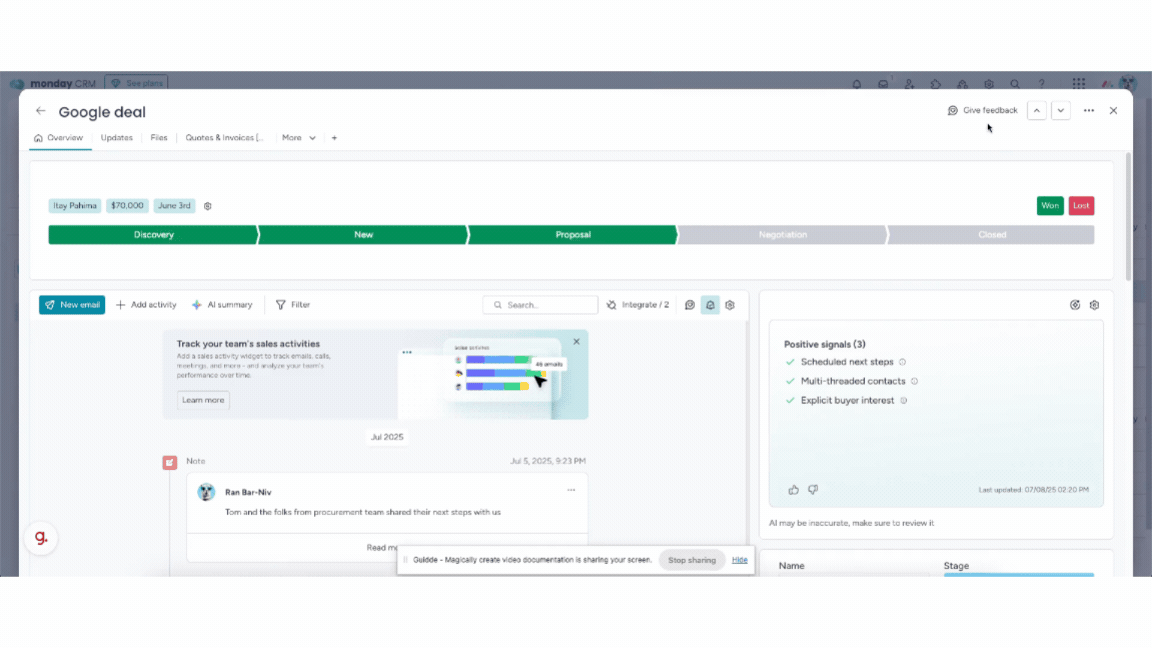Give thumbs up to AI signals

pyautogui.click(x=793, y=490)
